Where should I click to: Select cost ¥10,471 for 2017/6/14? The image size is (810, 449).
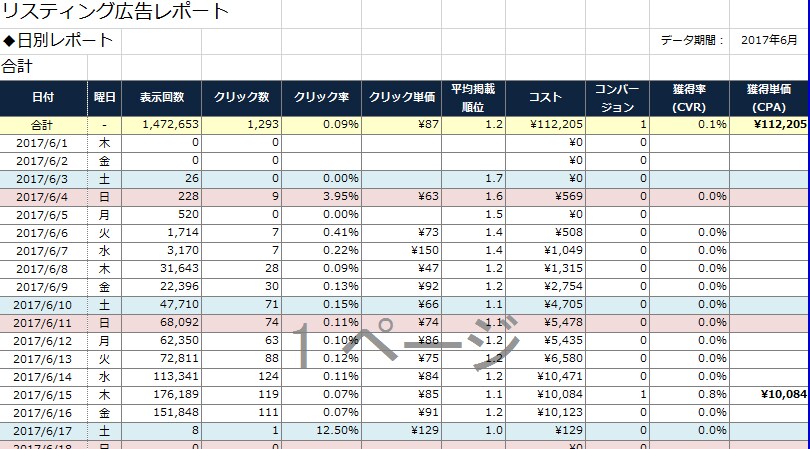545,377
